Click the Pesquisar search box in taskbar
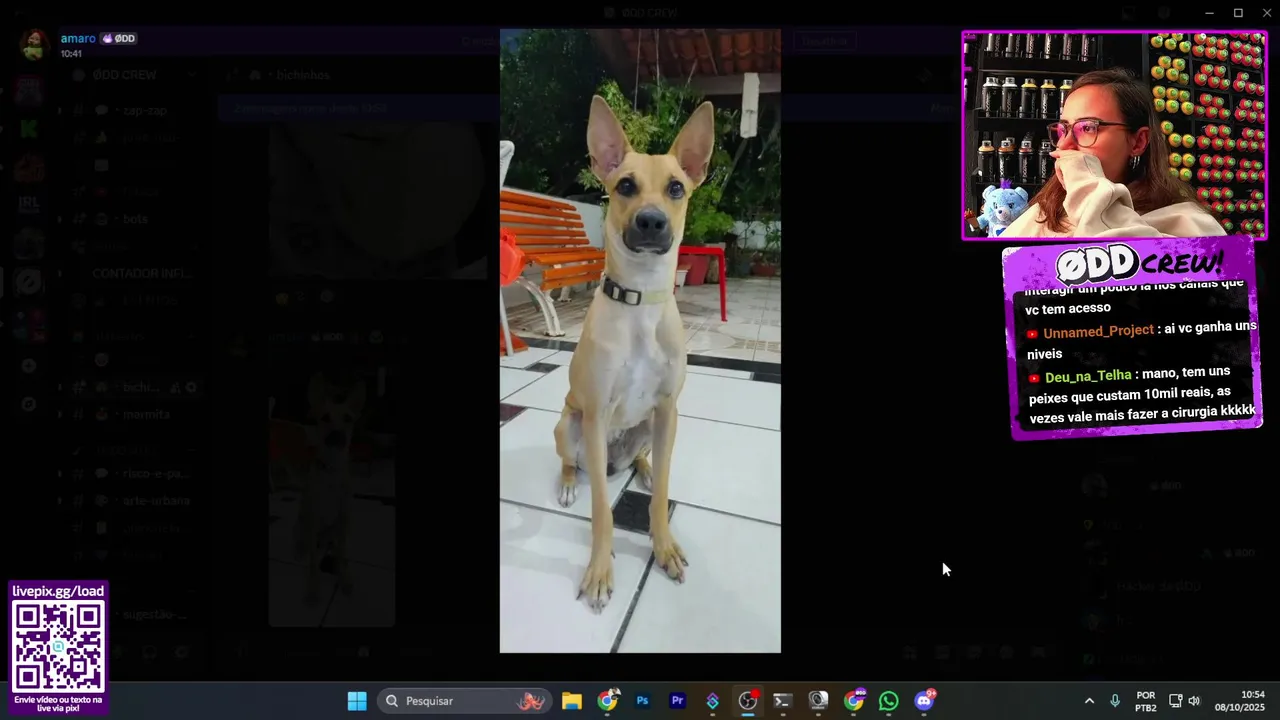Screen dimensions: 1280x720 click(463, 701)
